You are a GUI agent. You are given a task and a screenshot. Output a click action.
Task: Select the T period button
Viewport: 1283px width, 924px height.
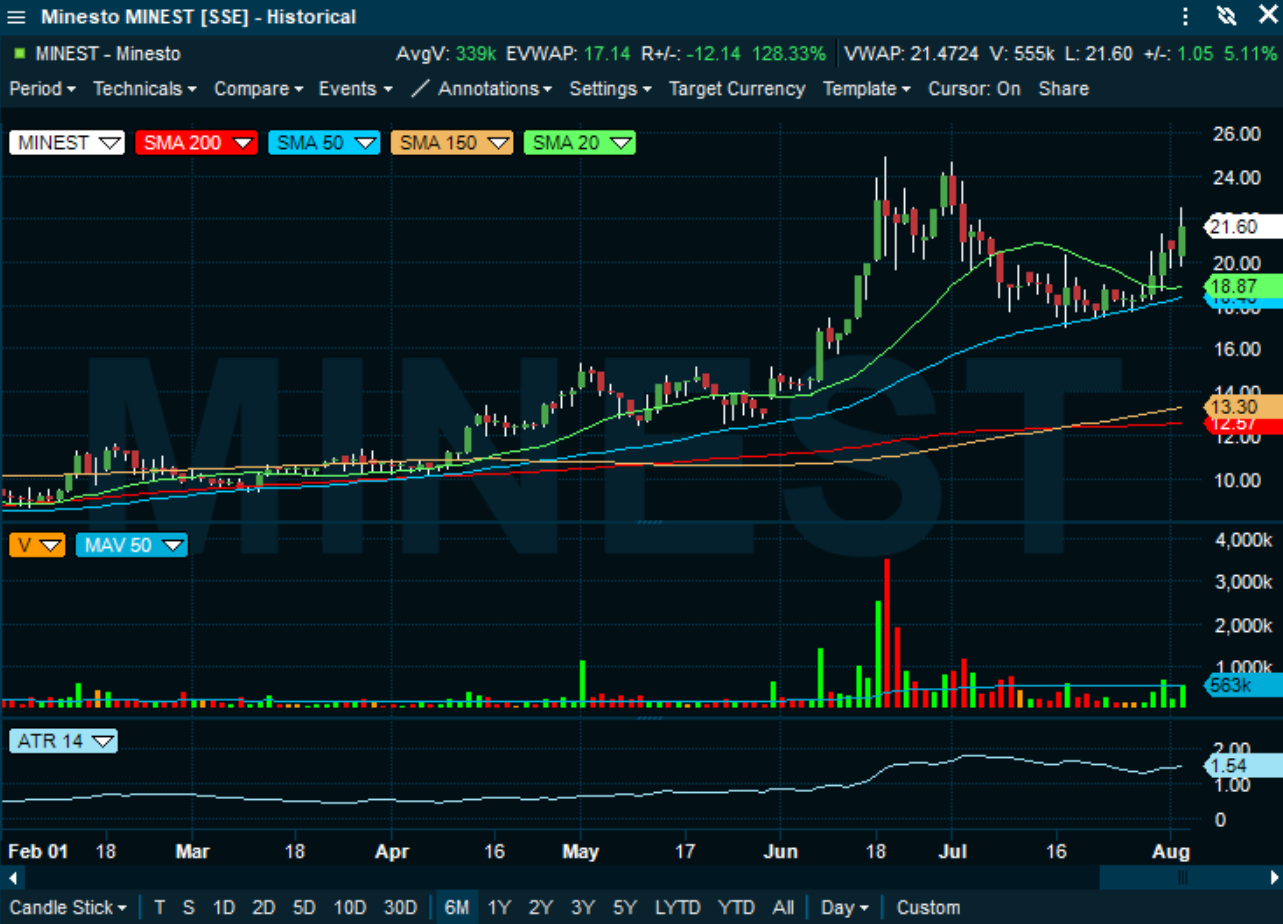[x=159, y=908]
